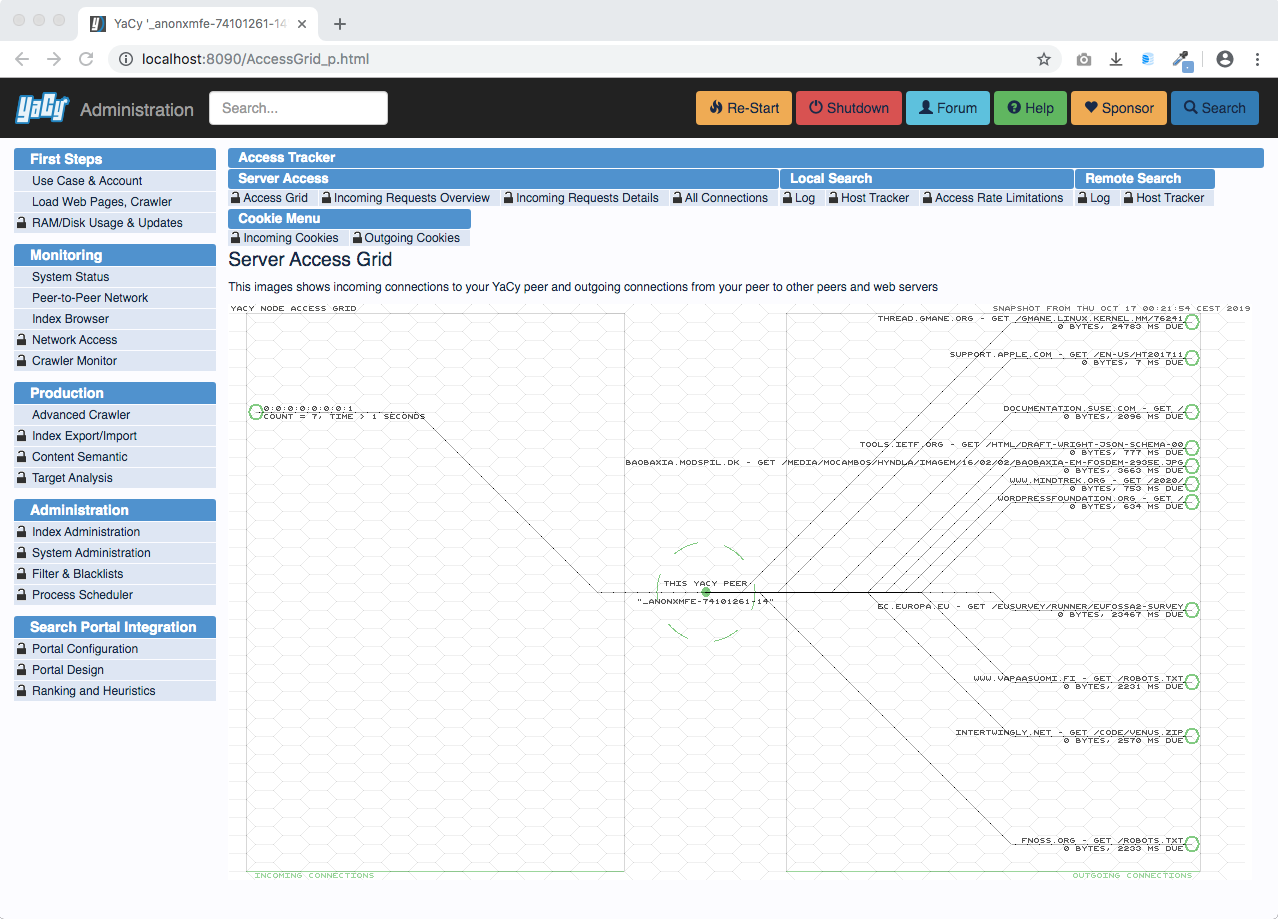The image size is (1278, 919).
Task: Switch to the All Connections tab
Action: click(x=720, y=198)
